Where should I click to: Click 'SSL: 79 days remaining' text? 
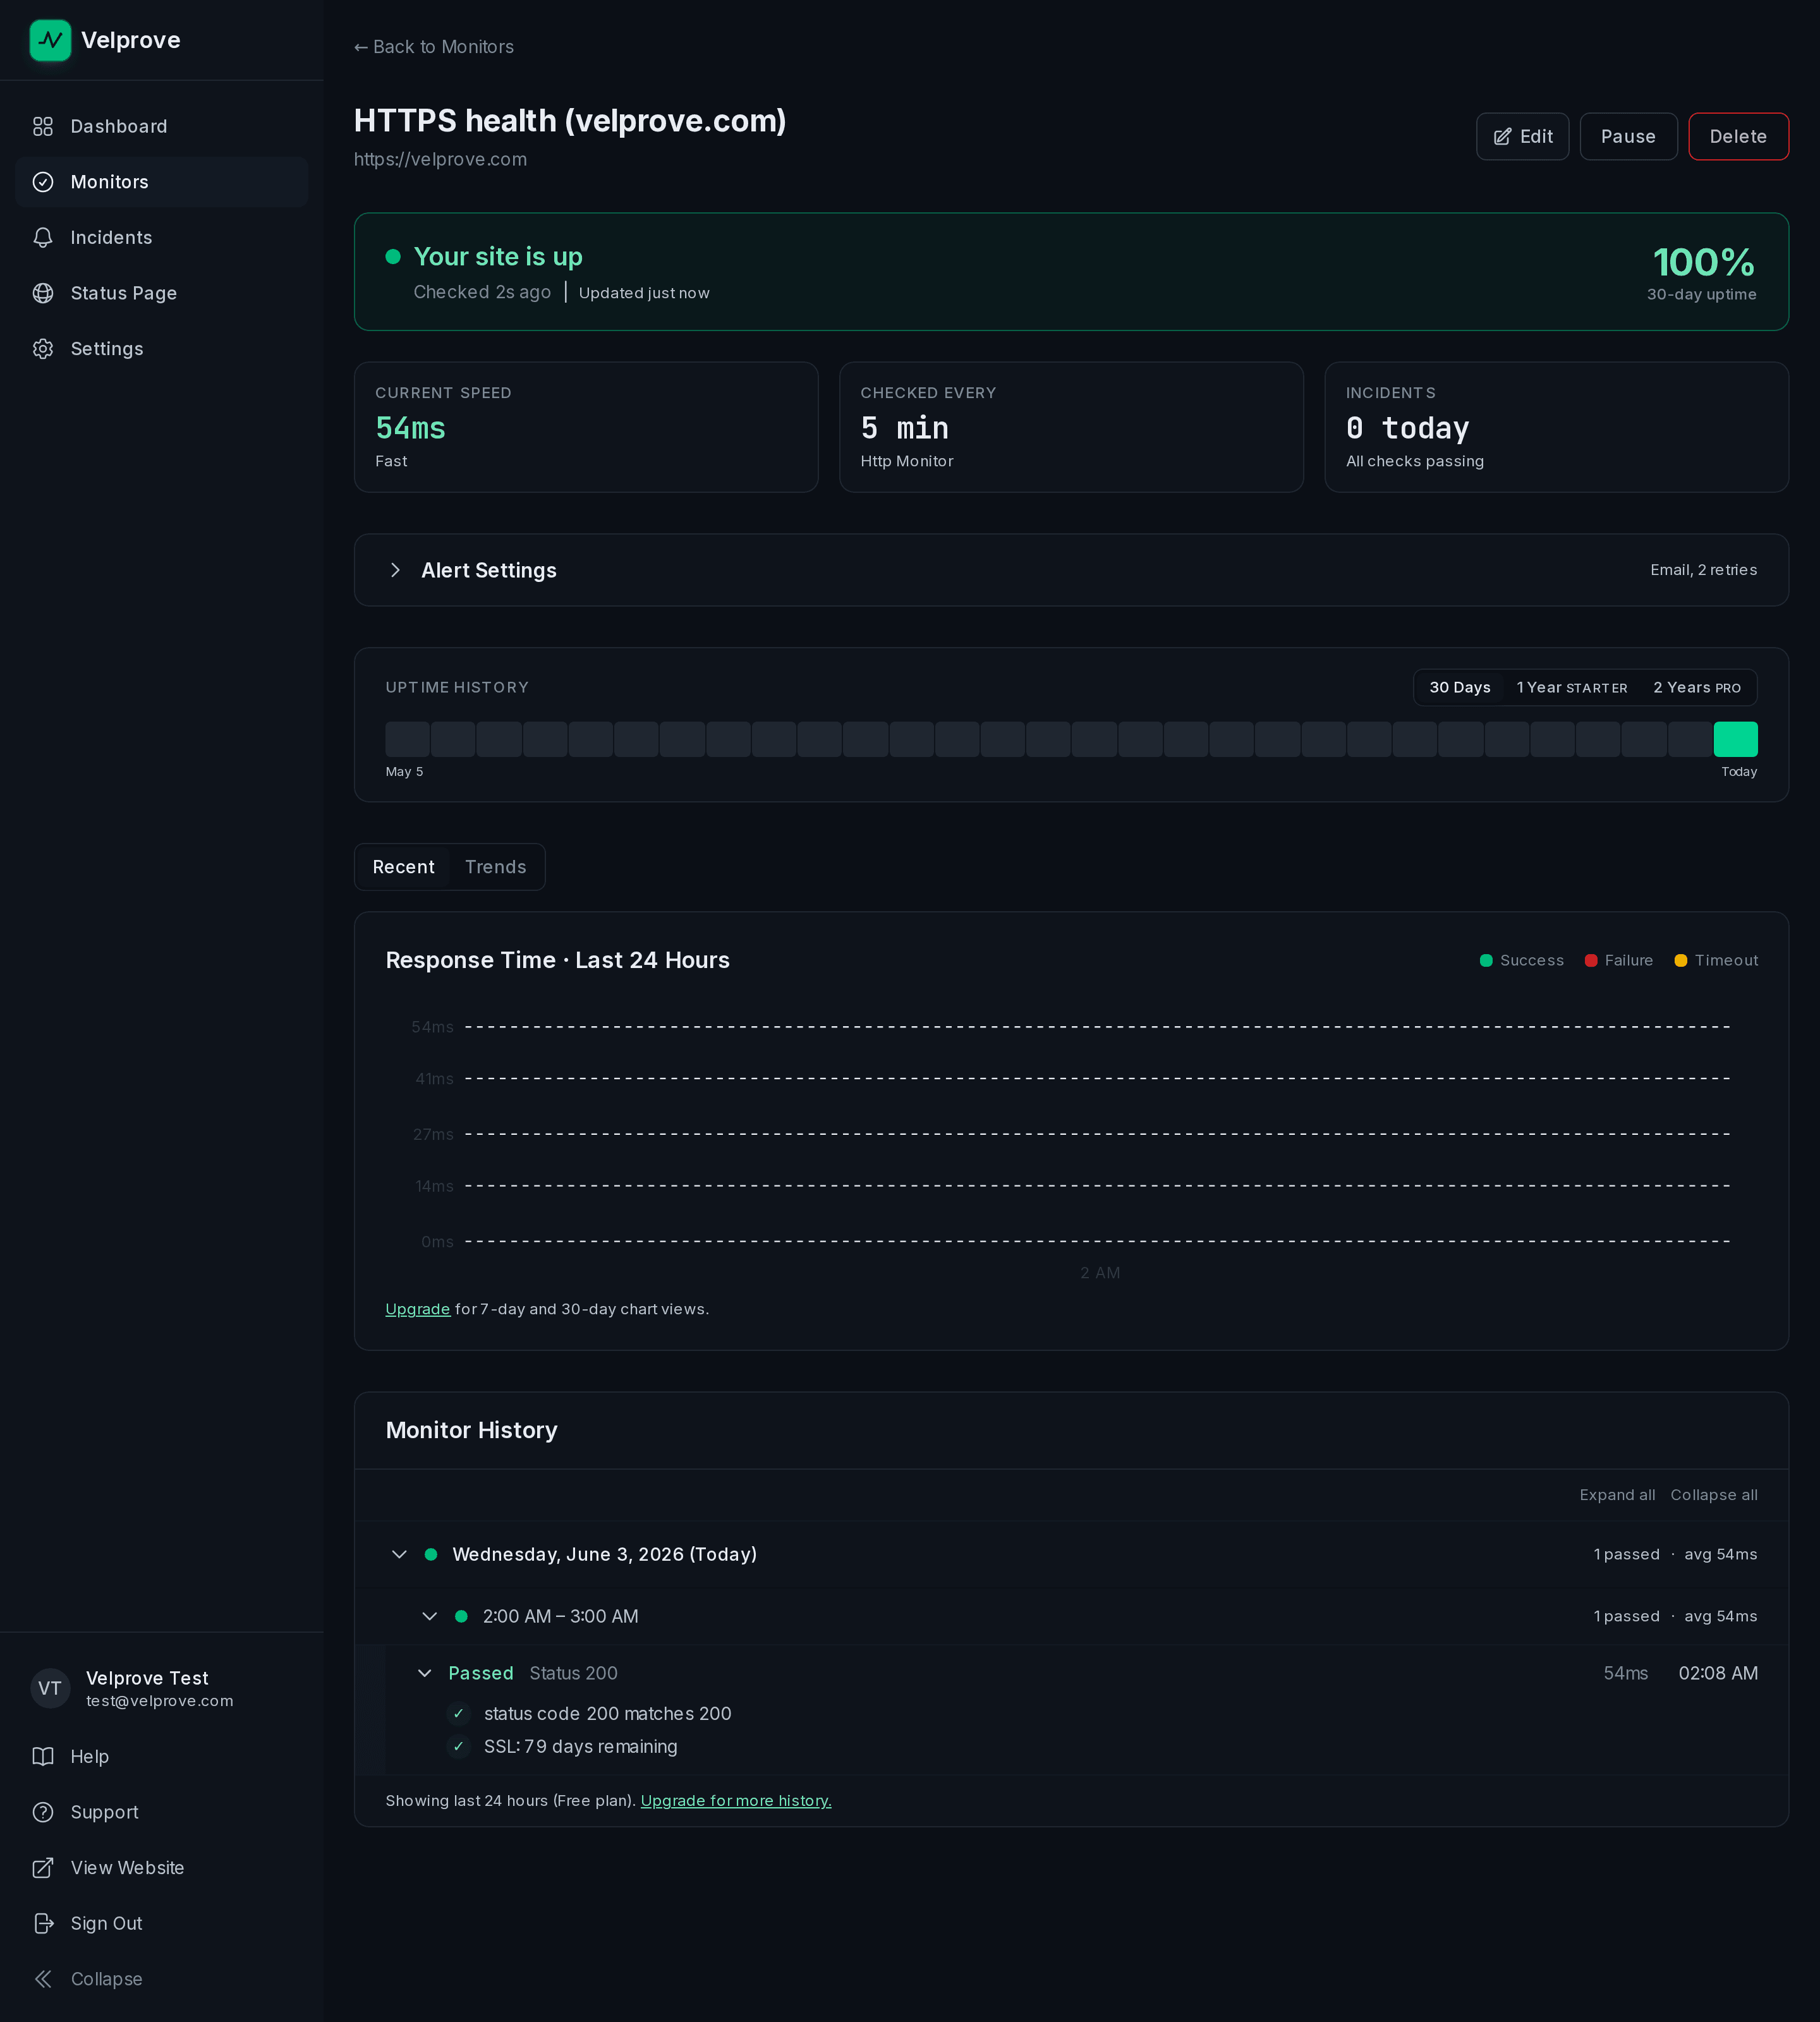581,1747
